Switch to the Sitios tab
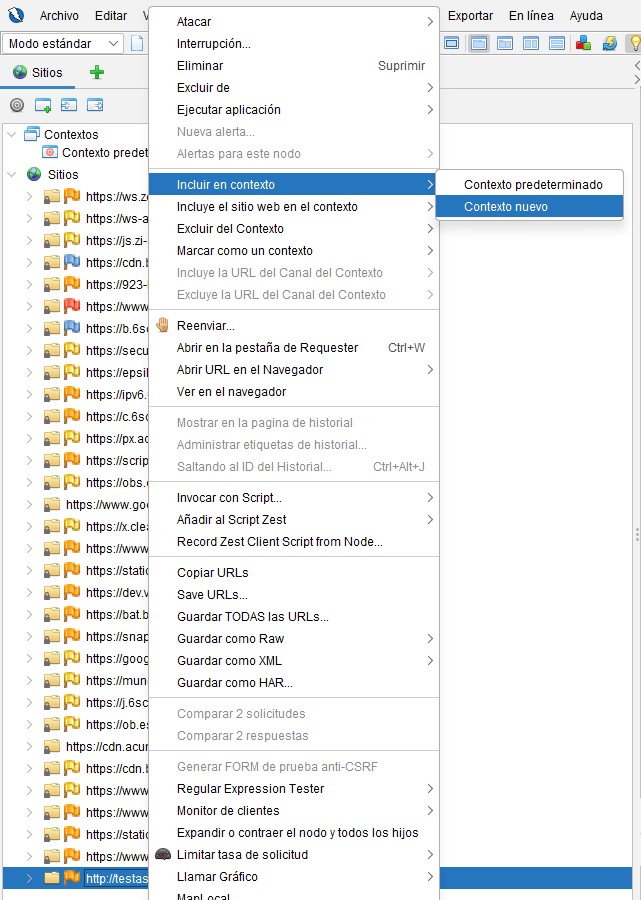 (37, 73)
